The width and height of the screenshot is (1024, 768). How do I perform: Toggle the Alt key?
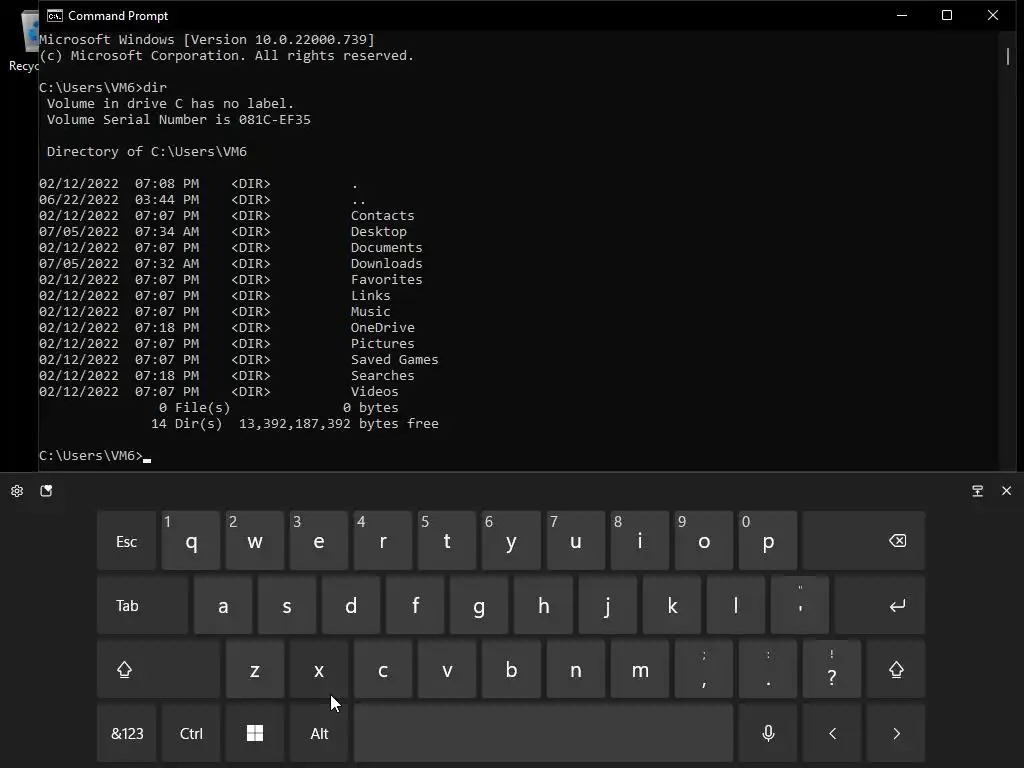(x=319, y=733)
